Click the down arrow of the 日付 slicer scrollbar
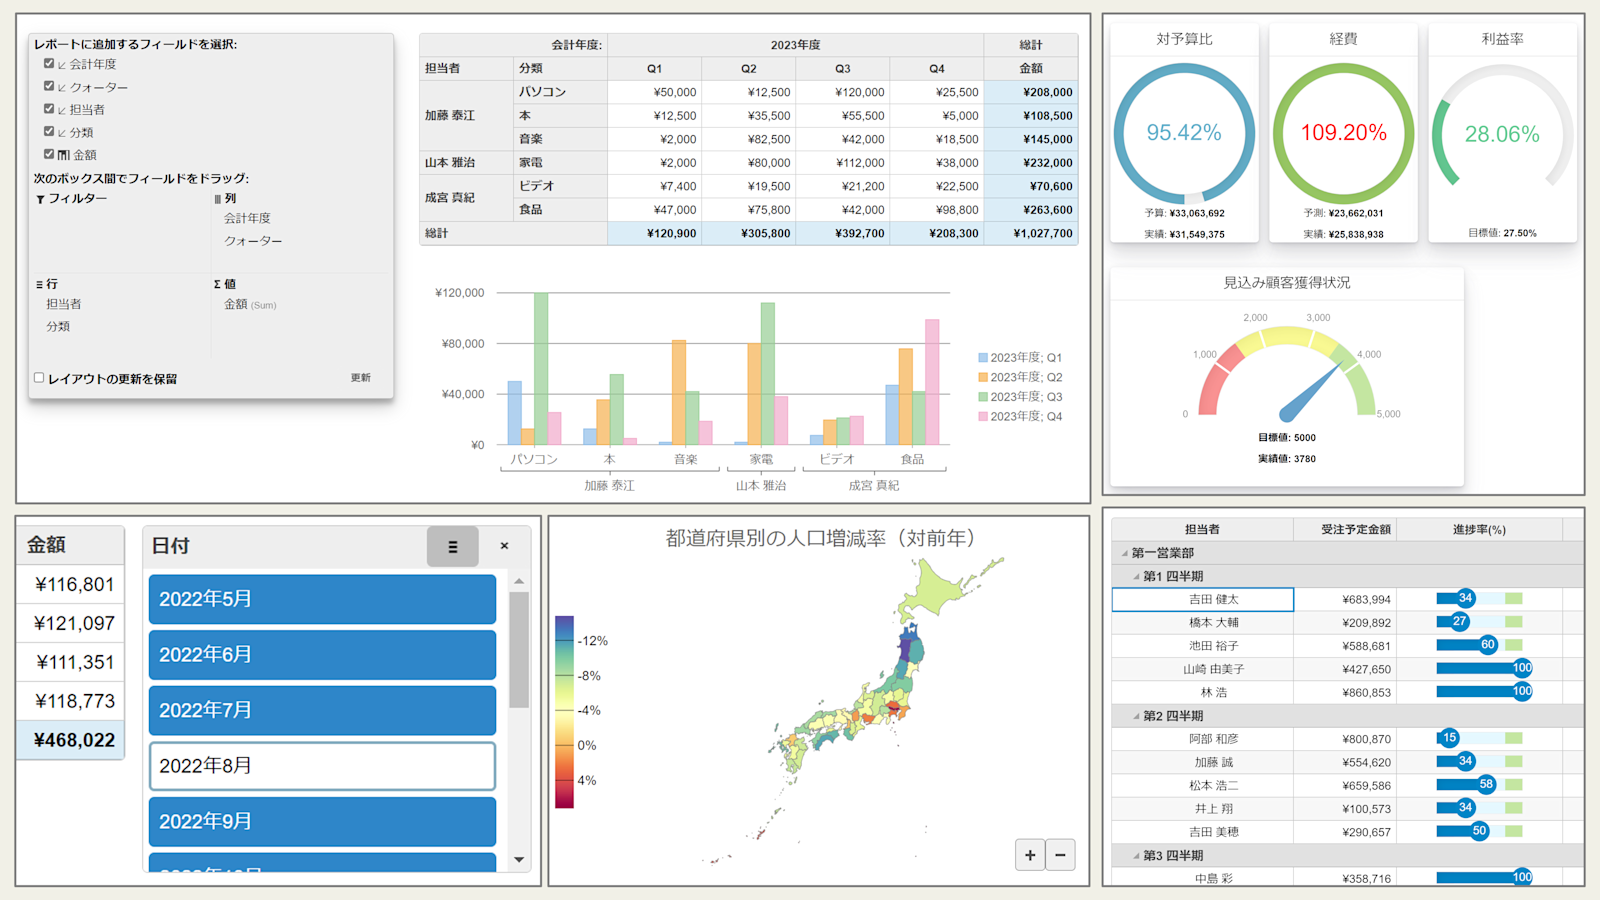This screenshot has height=900, width=1600. pyautogui.click(x=518, y=859)
